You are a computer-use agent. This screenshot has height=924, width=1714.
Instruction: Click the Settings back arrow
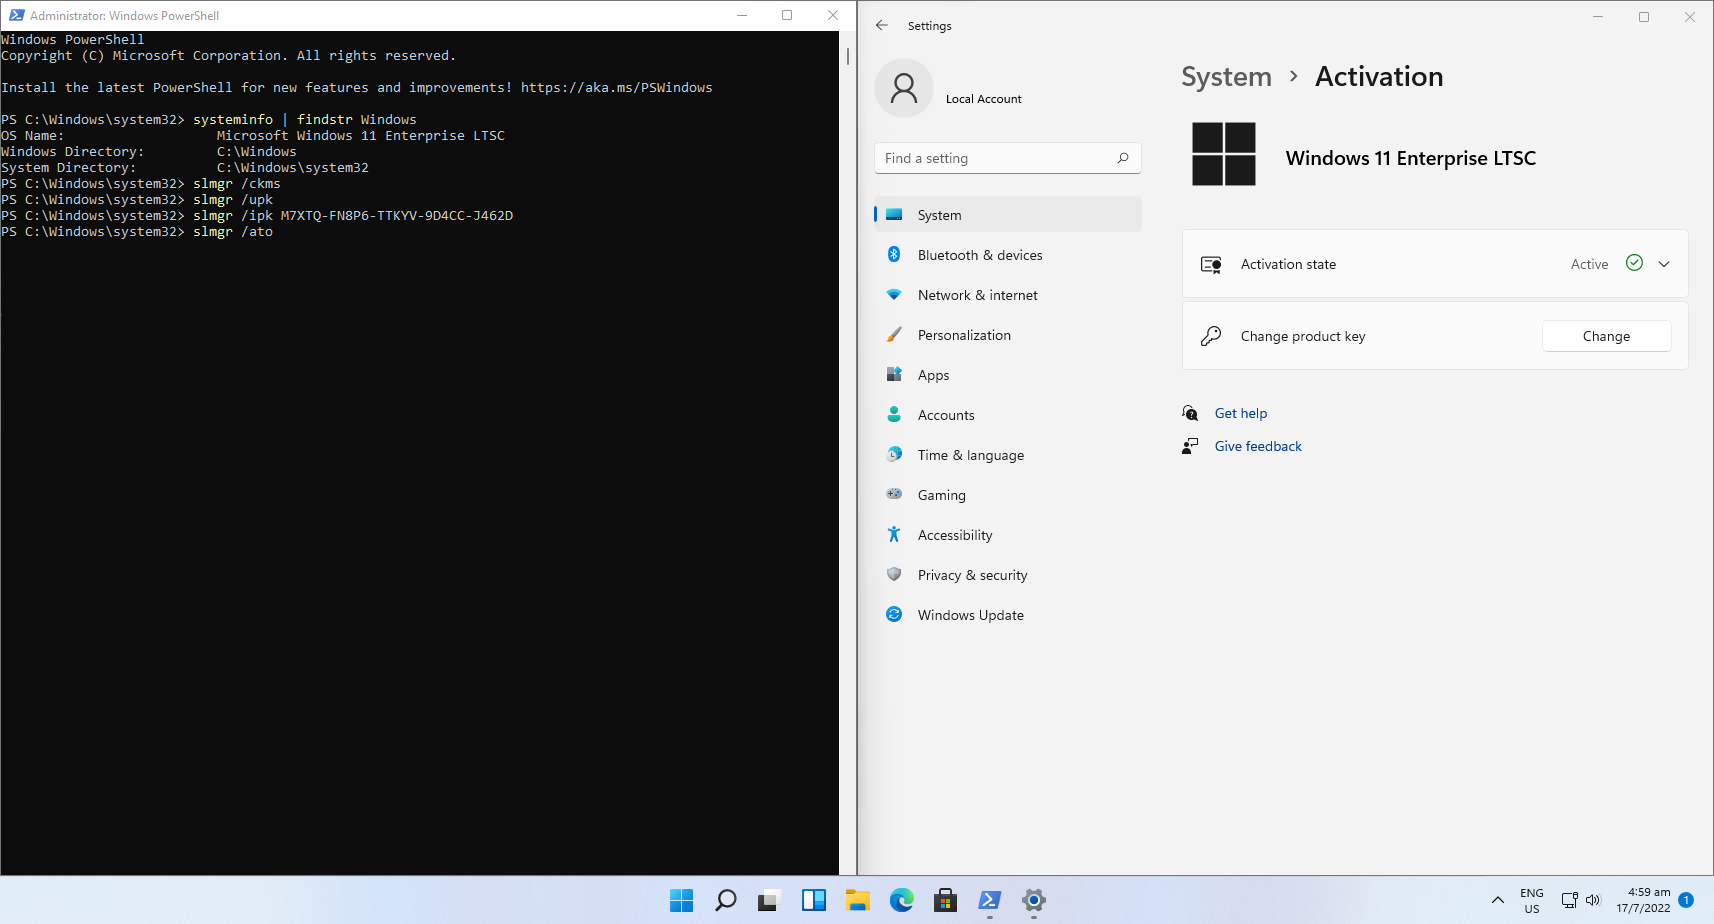point(882,25)
